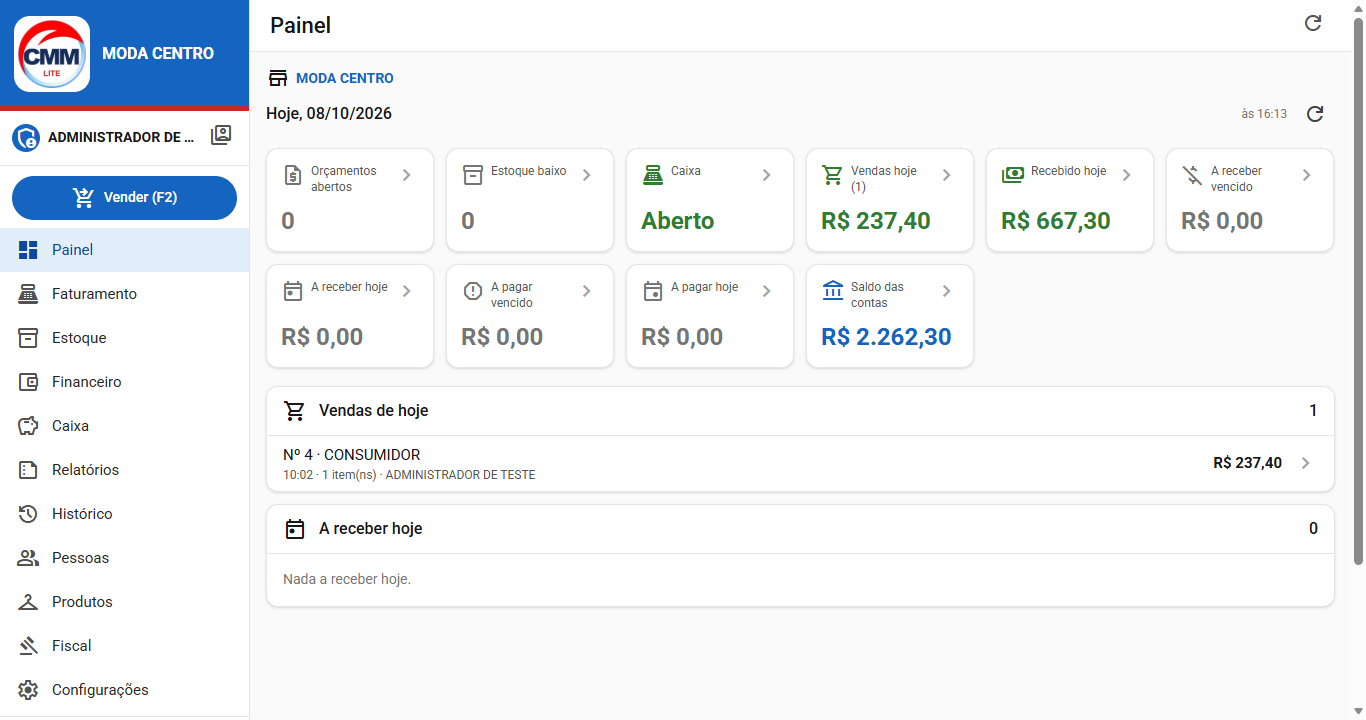Open the Relatórios sidebar item
This screenshot has width=1366, height=720.
coord(125,470)
